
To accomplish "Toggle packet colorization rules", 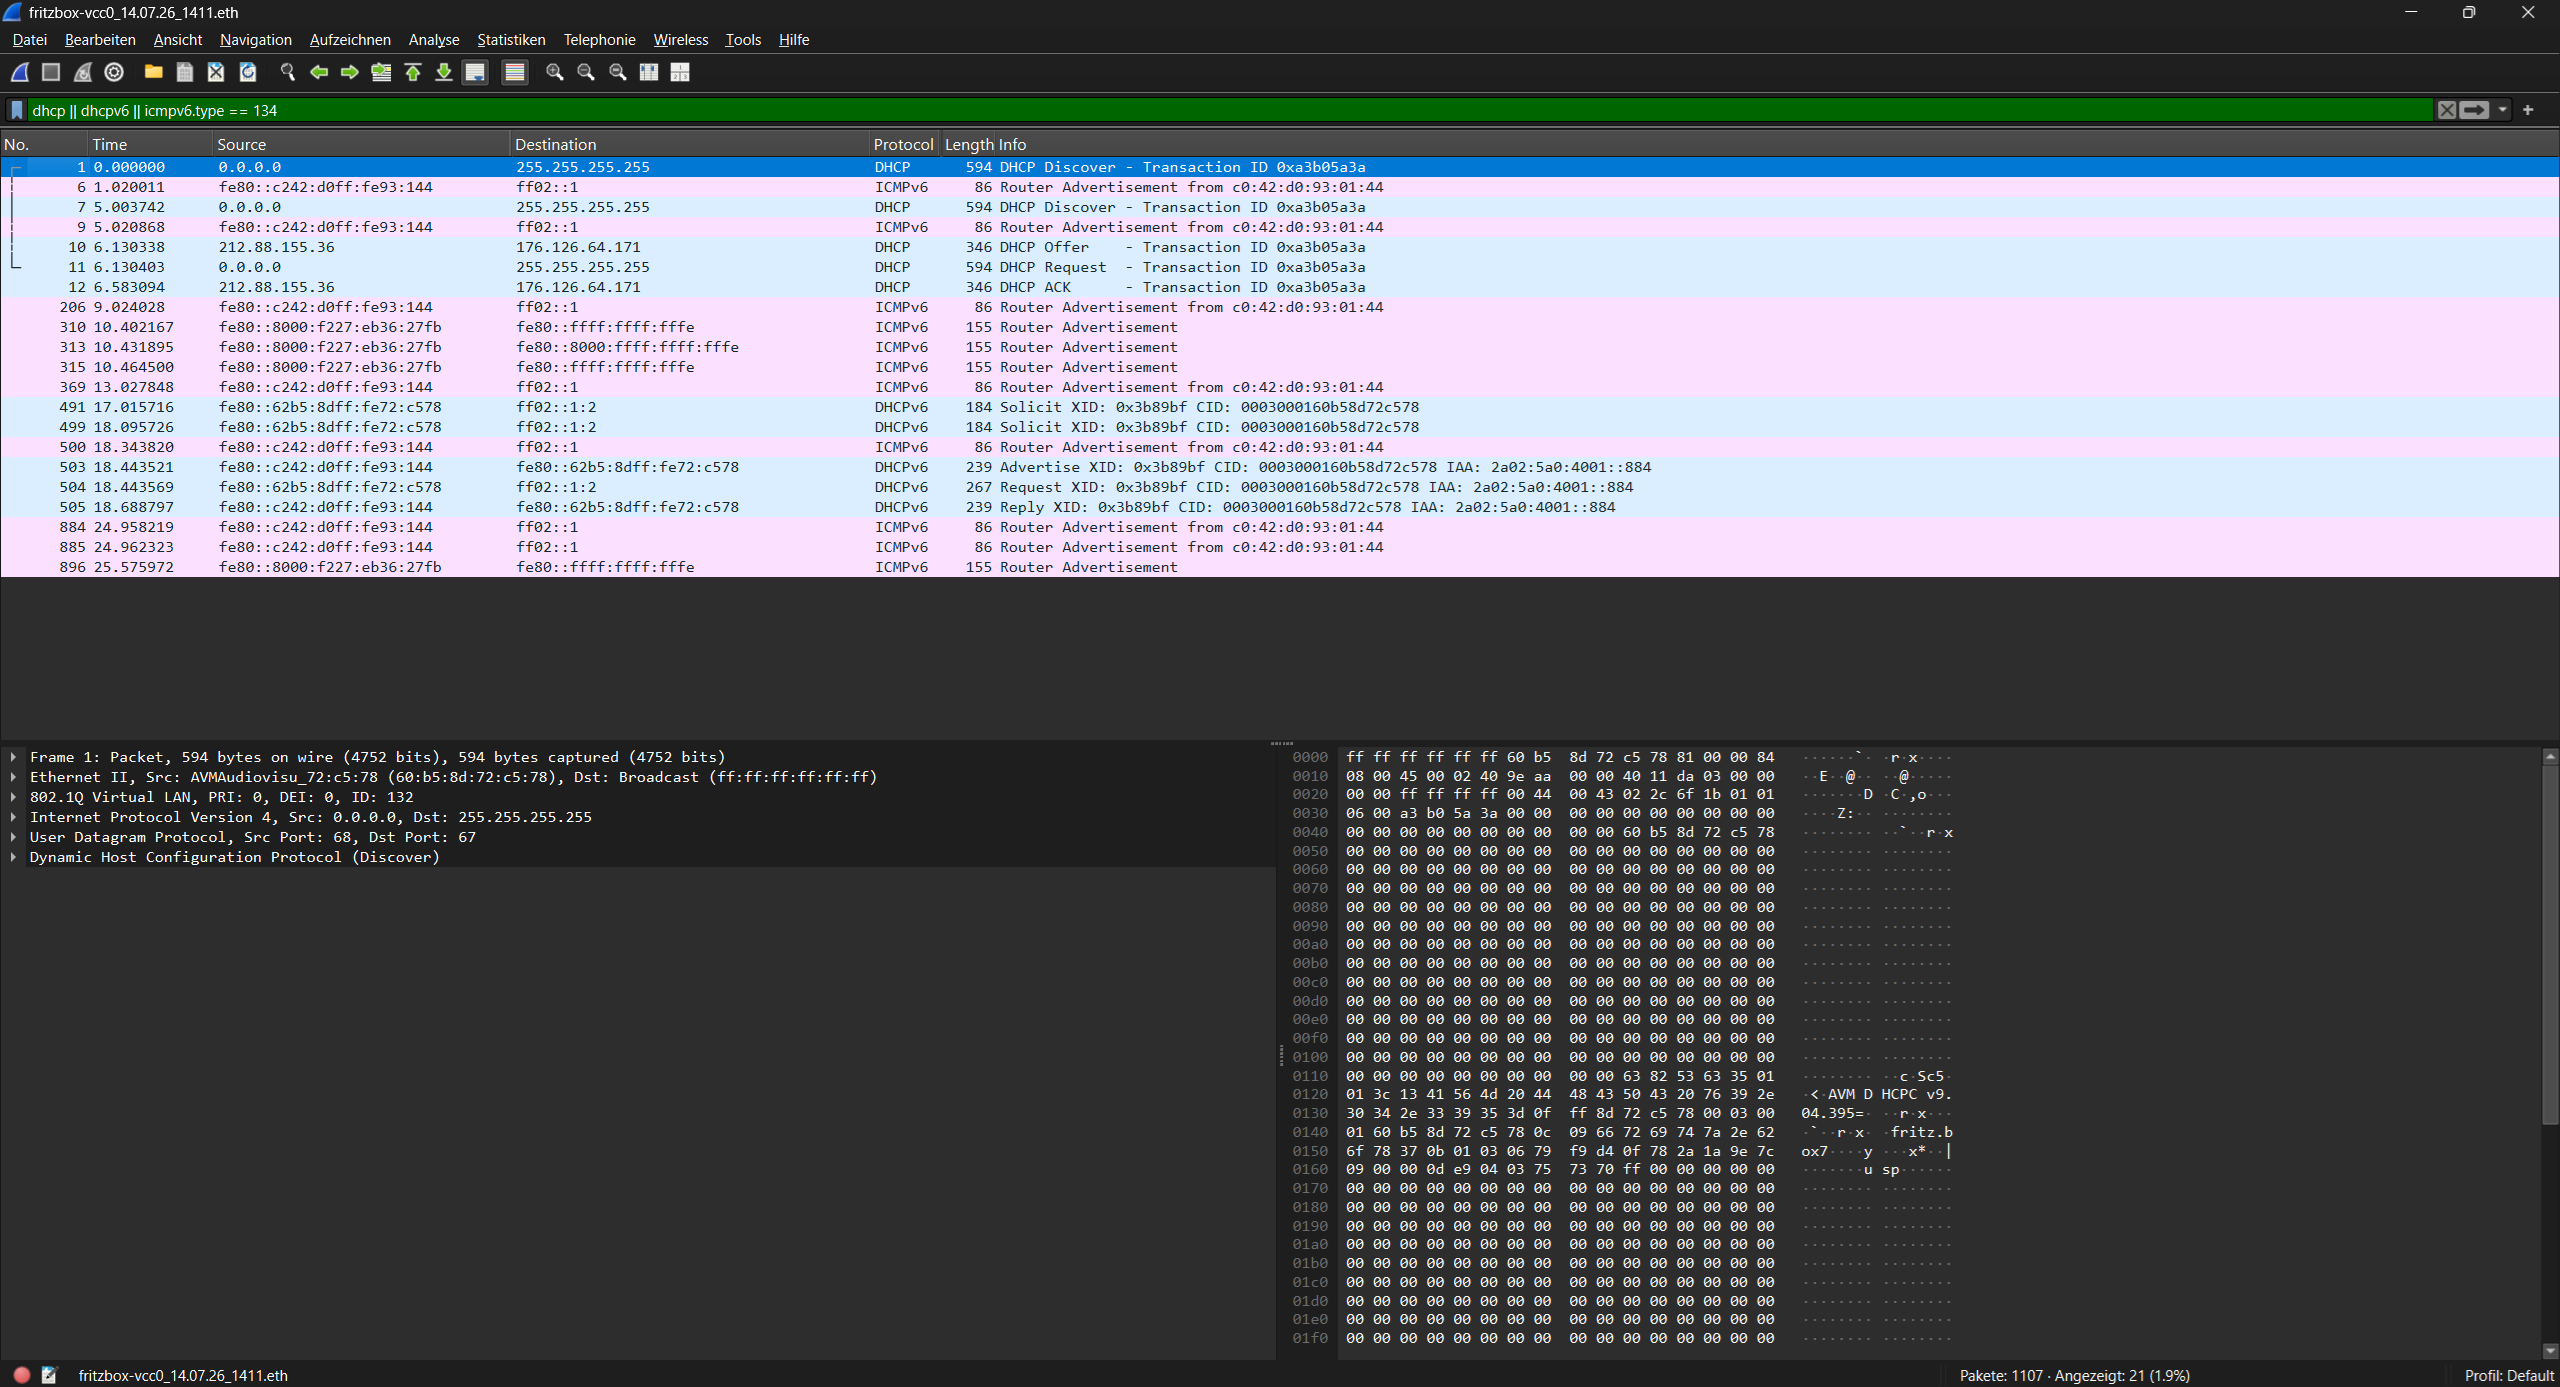I will click(515, 72).
